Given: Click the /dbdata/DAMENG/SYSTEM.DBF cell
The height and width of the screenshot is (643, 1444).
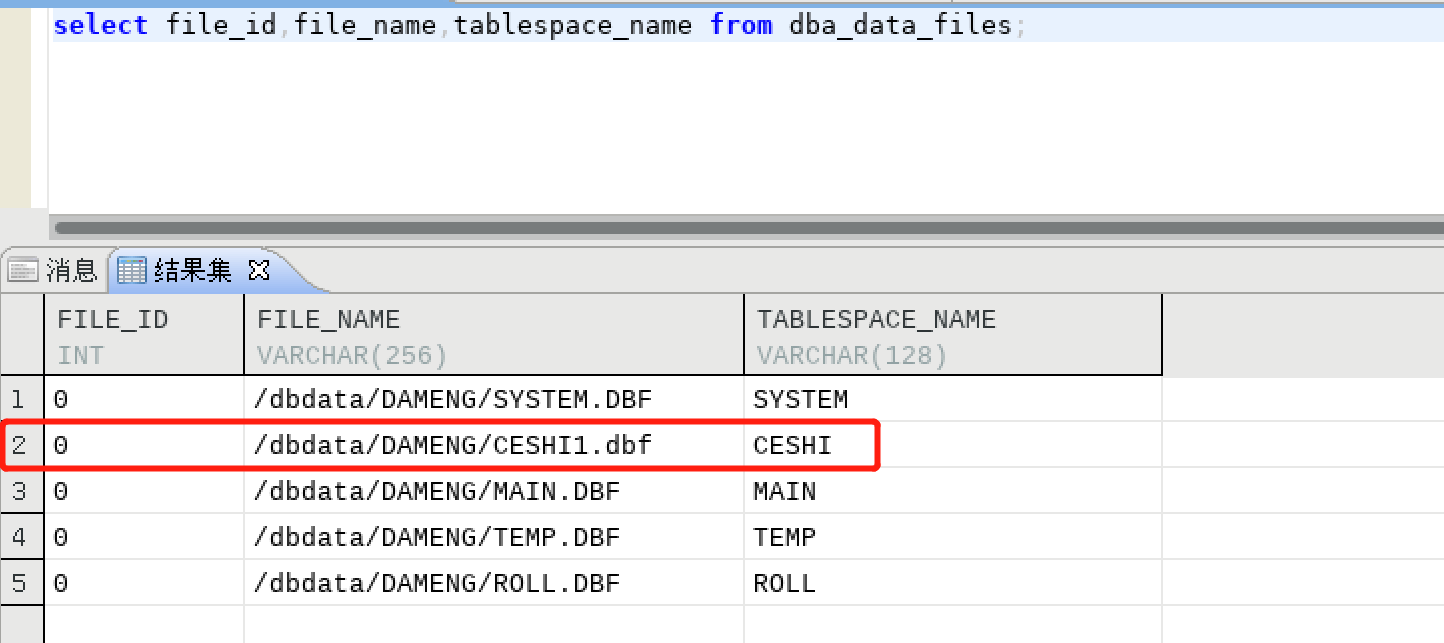Looking at the screenshot, I should pyautogui.click(x=494, y=400).
